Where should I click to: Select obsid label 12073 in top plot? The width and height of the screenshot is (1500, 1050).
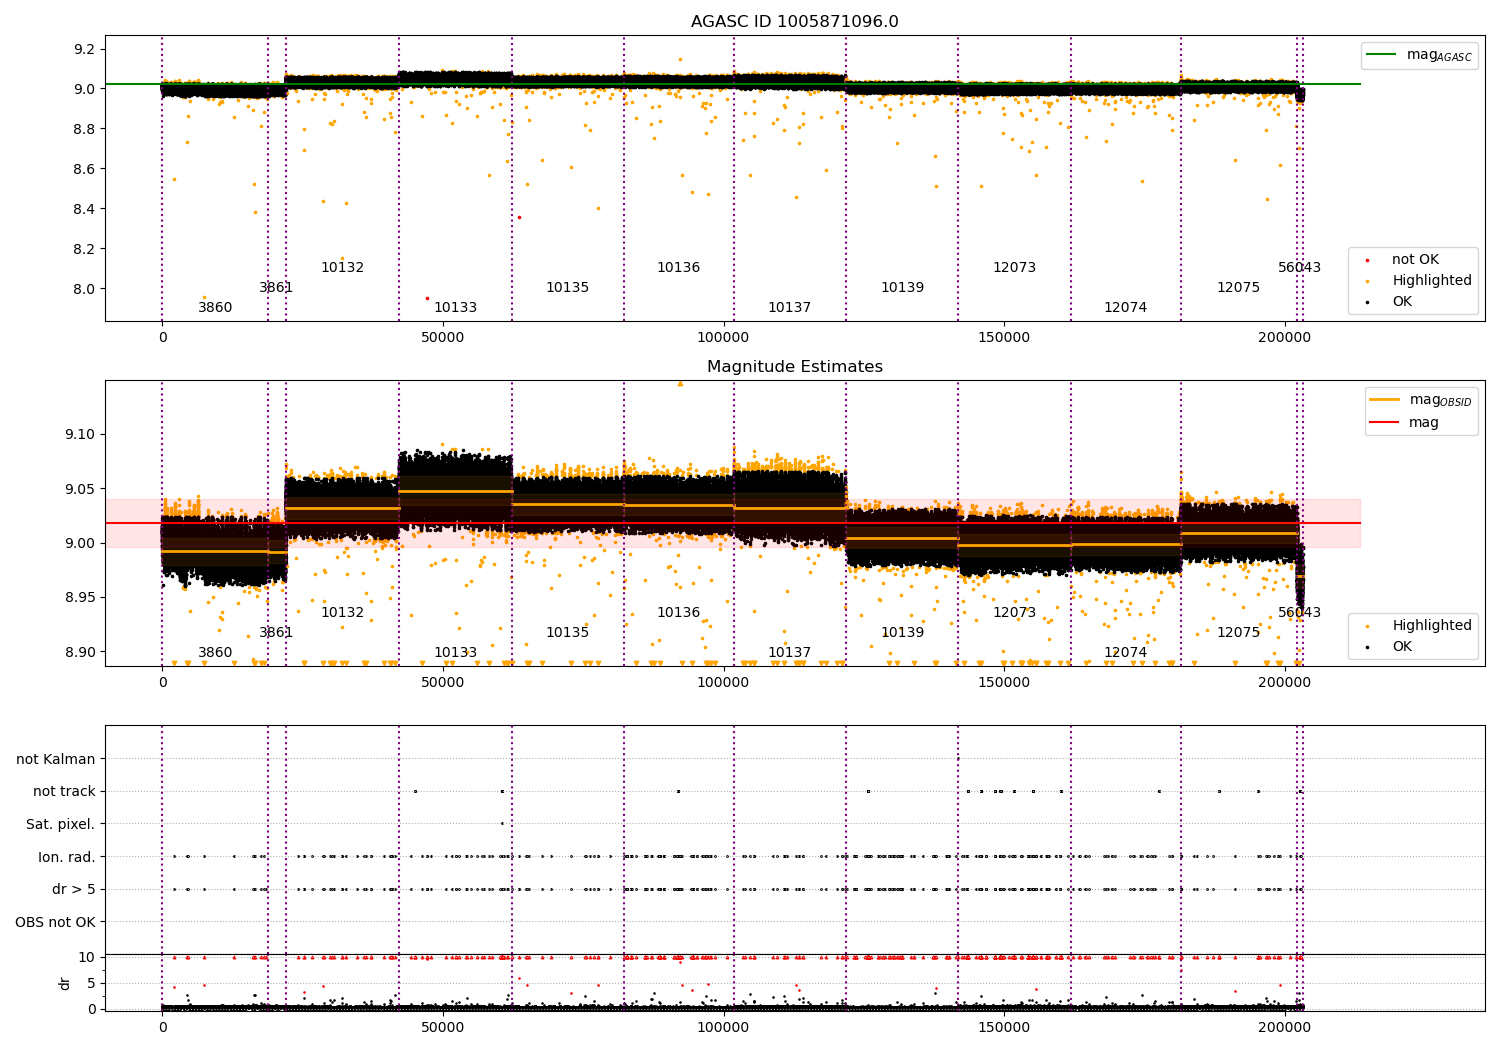pos(1014,268)
